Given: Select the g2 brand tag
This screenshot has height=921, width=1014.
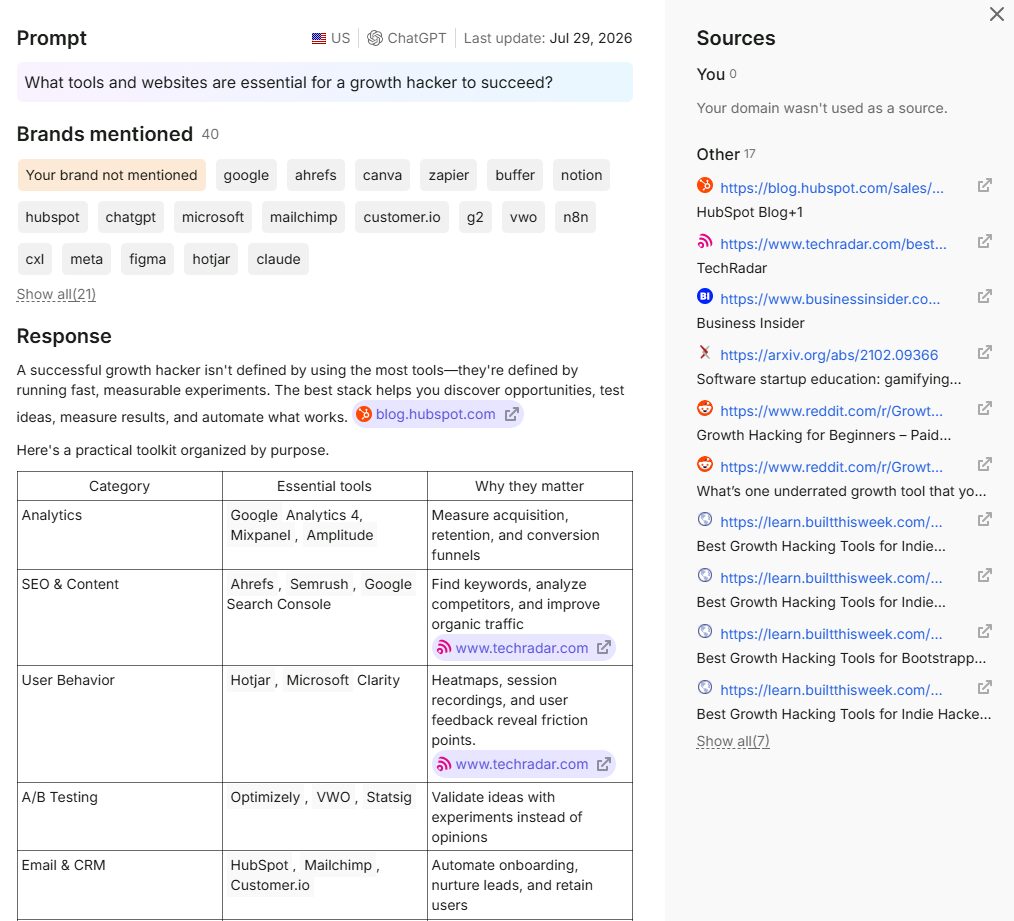Looking at the screenshot, I should click(475, 217).
